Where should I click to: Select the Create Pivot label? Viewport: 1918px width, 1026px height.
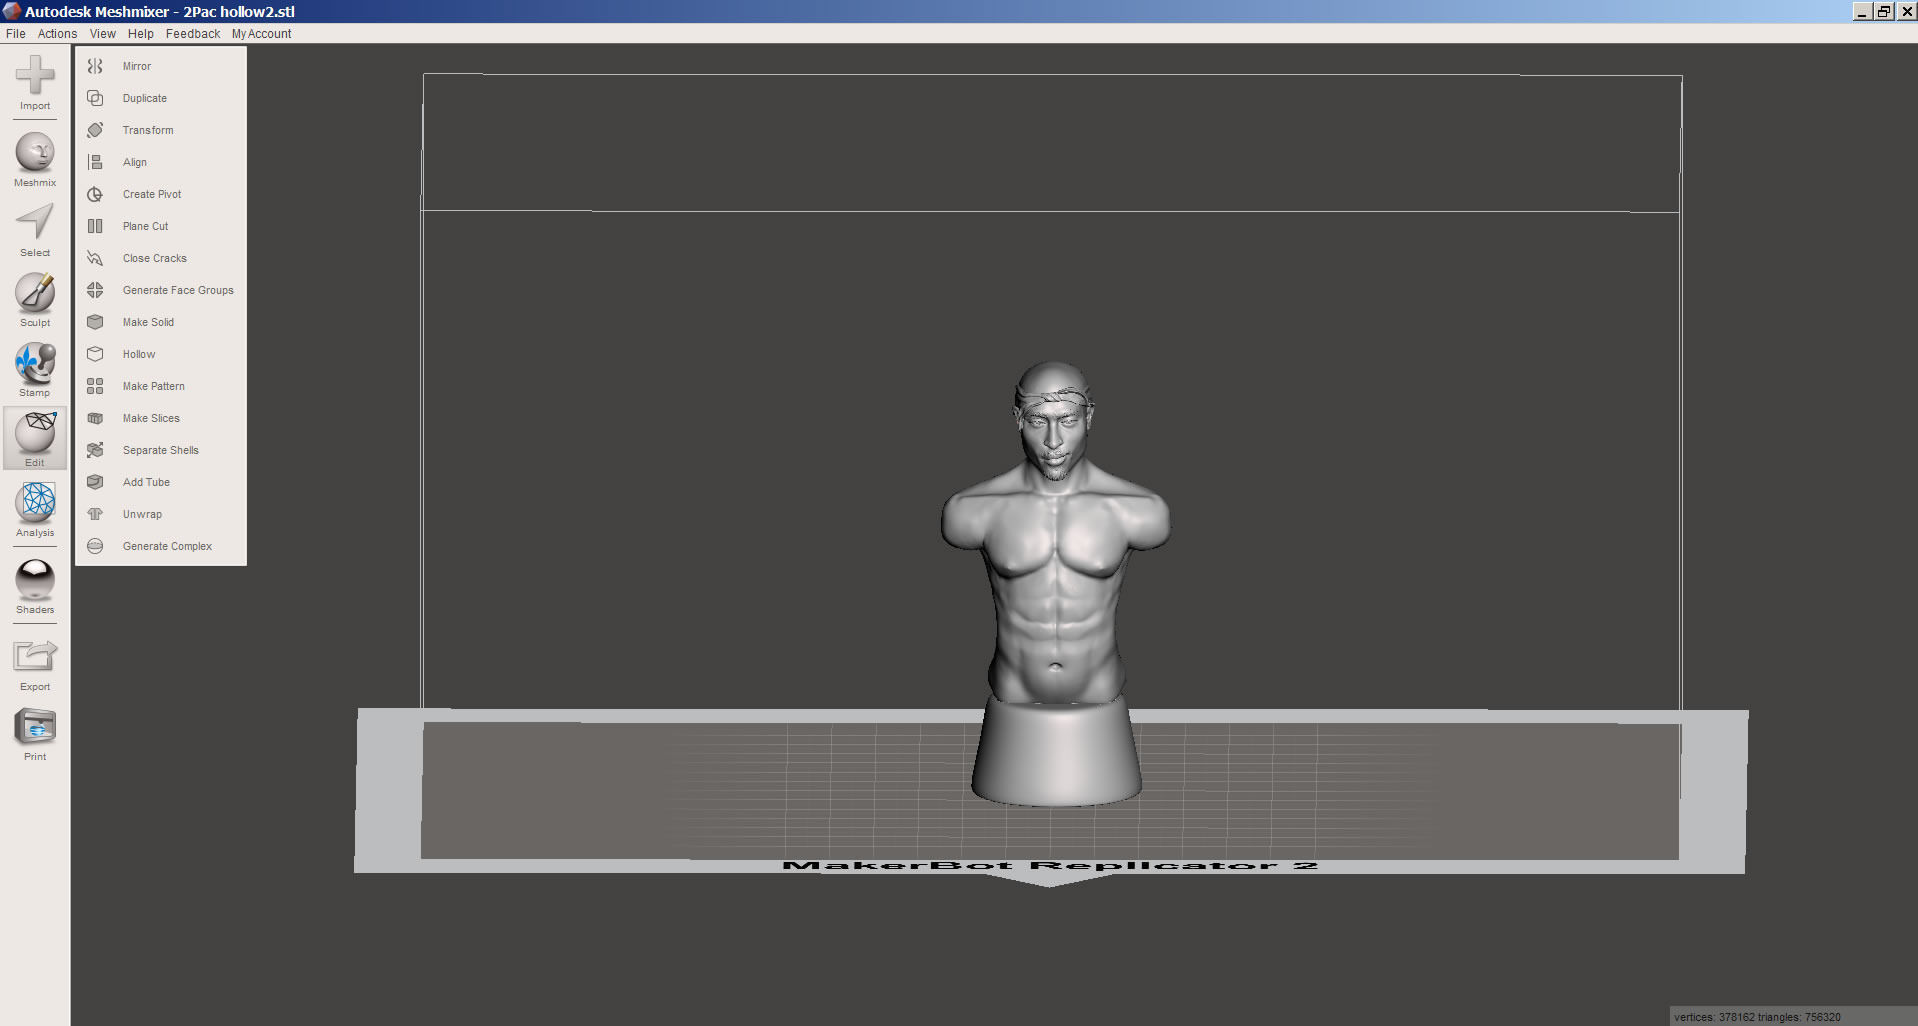click(x=152, y=194)
